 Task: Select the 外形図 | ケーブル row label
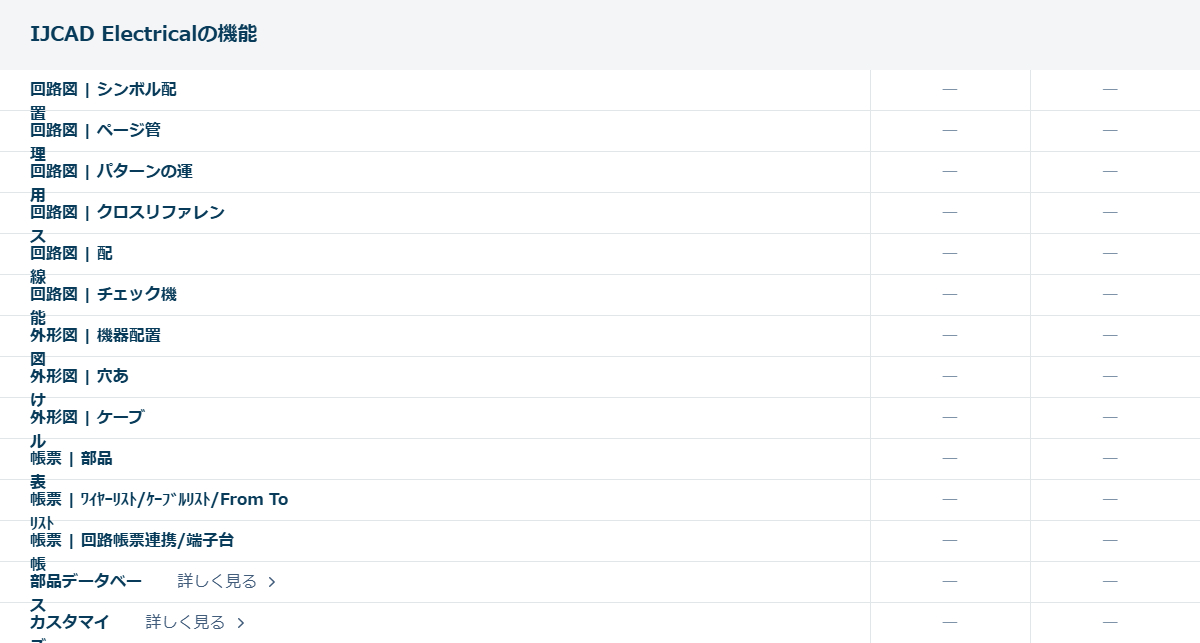[87, 418]
